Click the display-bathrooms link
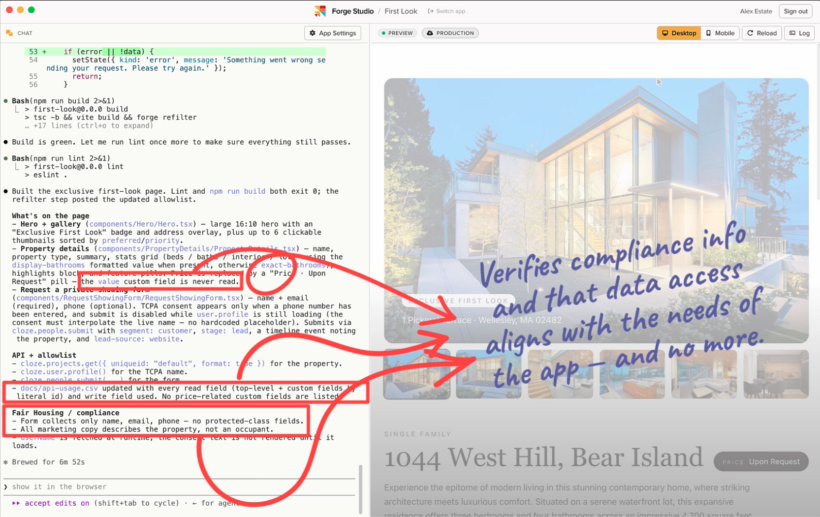 [x=48, y=265]
